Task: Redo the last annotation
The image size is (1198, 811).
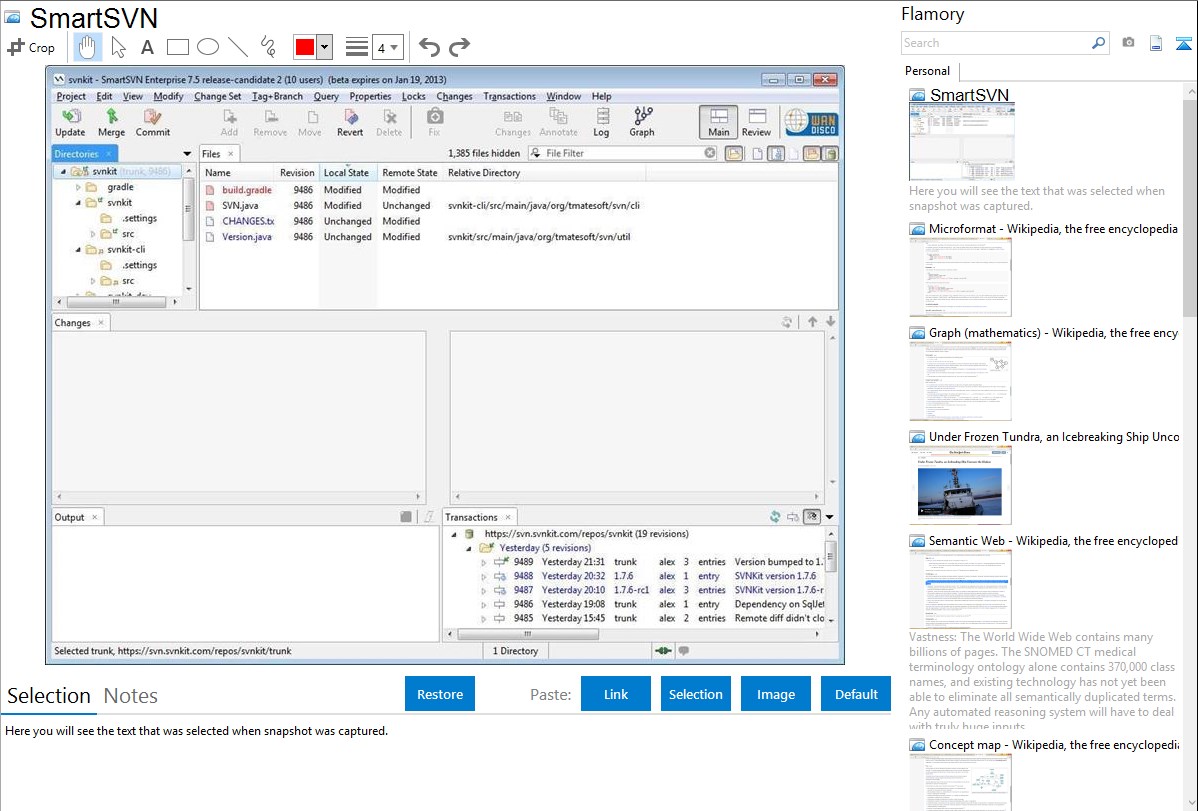Action: [459, 47]
